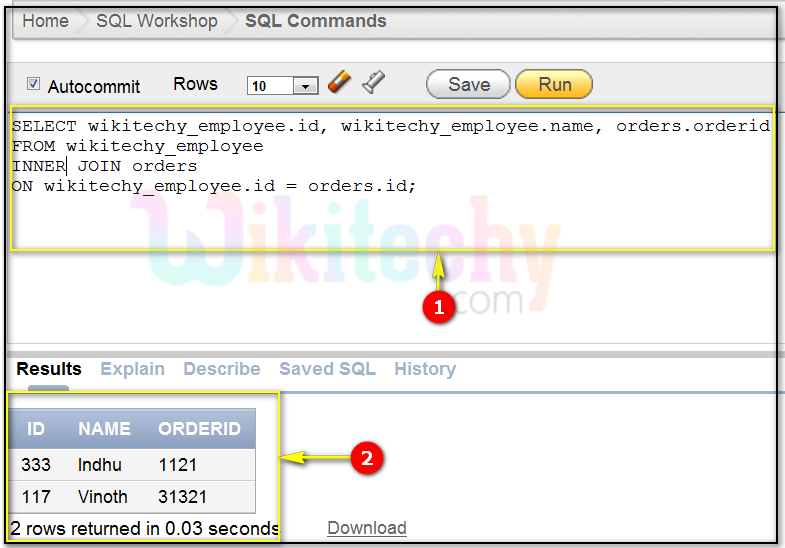Open the Saved SQL tab
This screenshot has width=785, height=548.
(x=327, y=369)
